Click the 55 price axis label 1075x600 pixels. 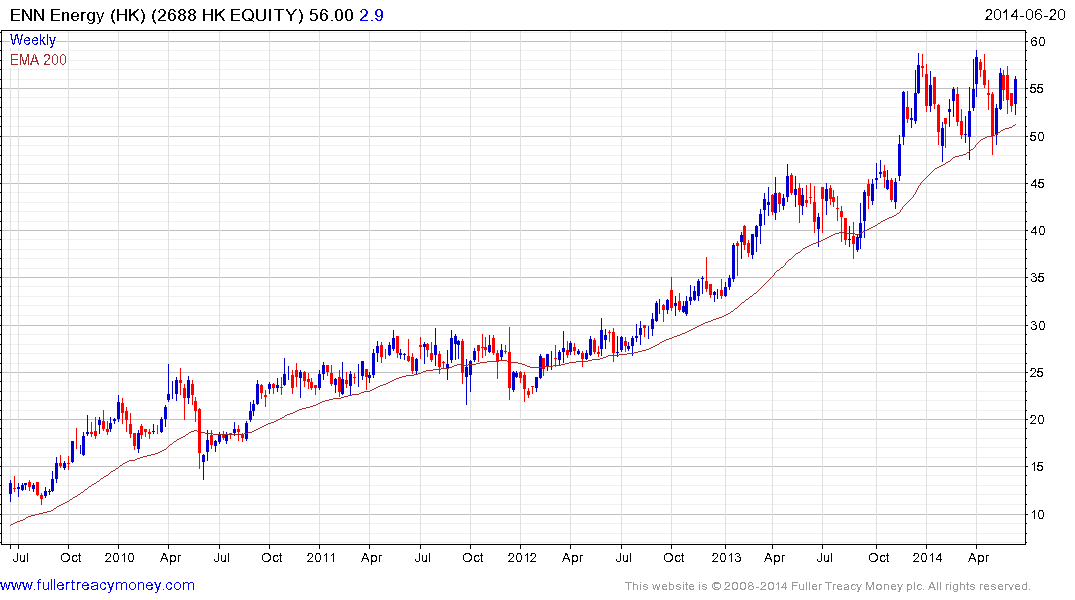coord(1038,89)
